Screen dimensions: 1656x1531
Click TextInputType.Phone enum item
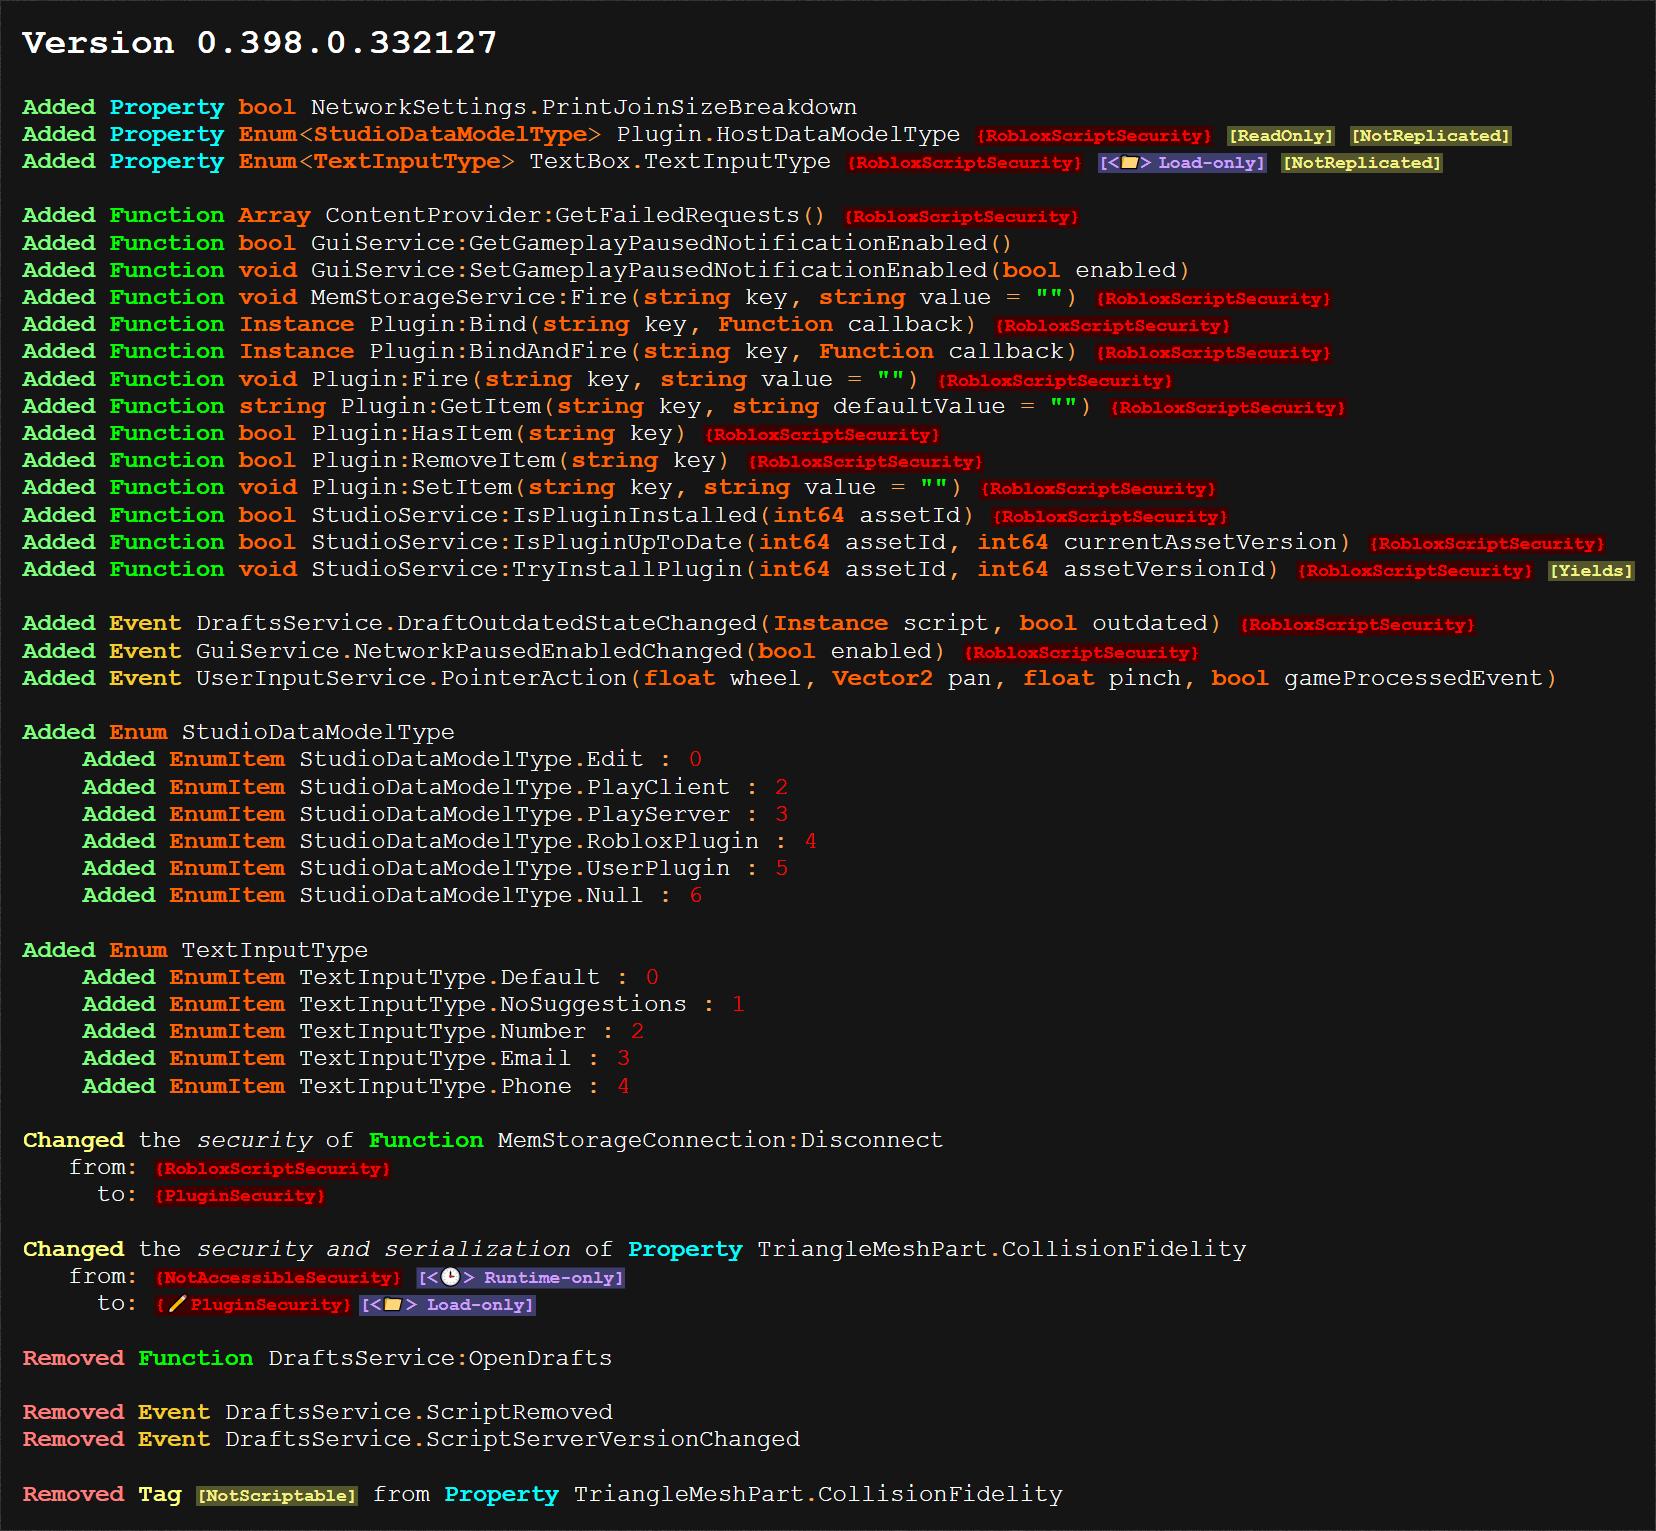tap(434, 1086)
